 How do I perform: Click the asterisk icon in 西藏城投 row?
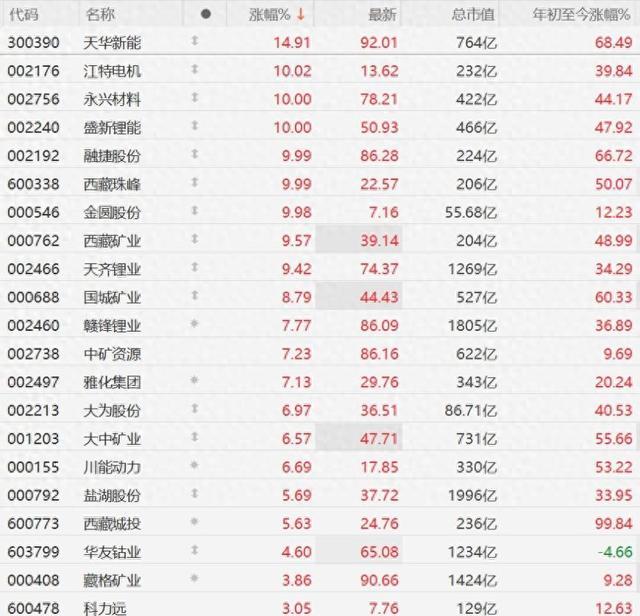(195, 524)
